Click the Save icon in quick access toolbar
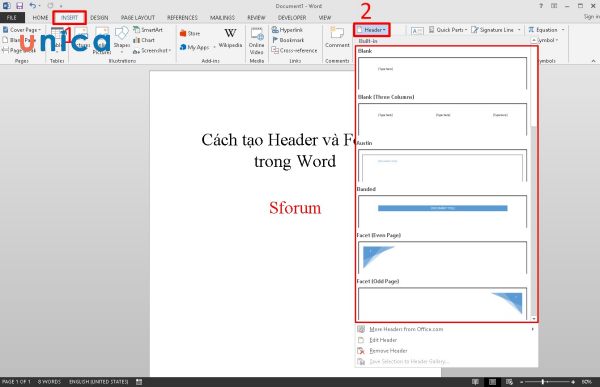This screenshot has width=600, height=387. coord(20,6)
